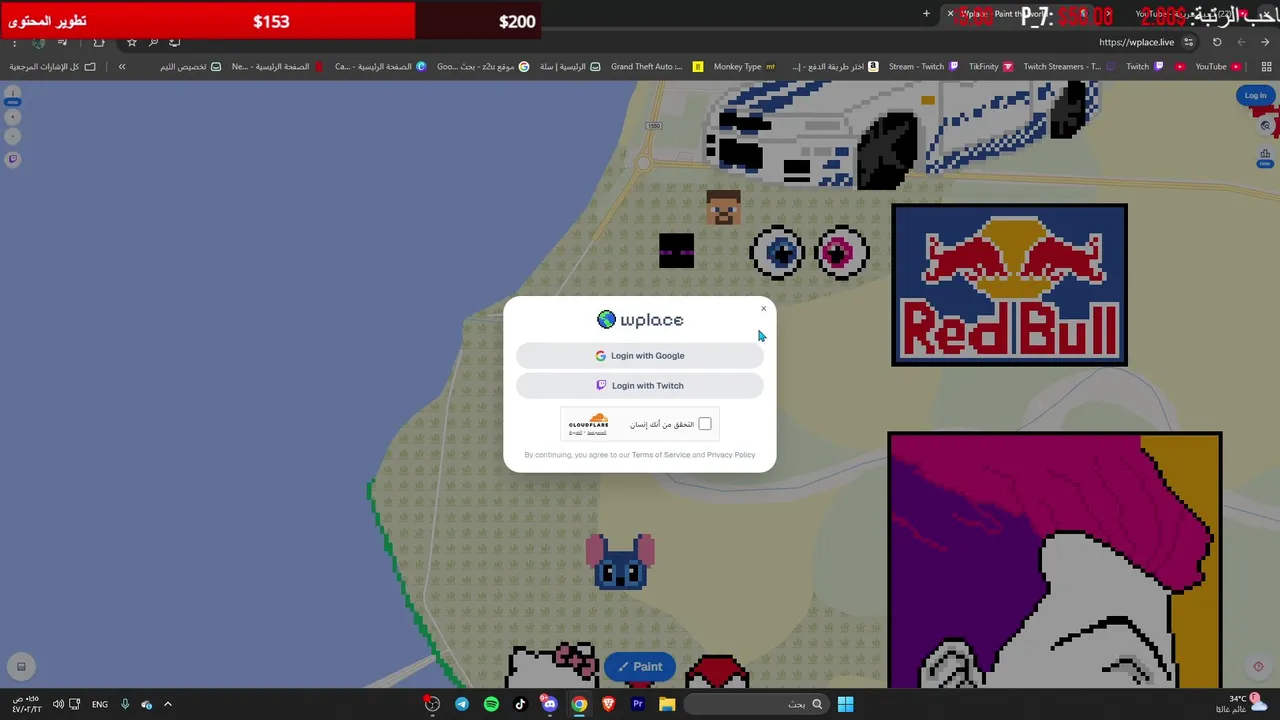The width and height of the screenshot is (1280, 720).
Task: Open the TikFinity bookmark
Action: pyautogui.click(x=991, y=67)
